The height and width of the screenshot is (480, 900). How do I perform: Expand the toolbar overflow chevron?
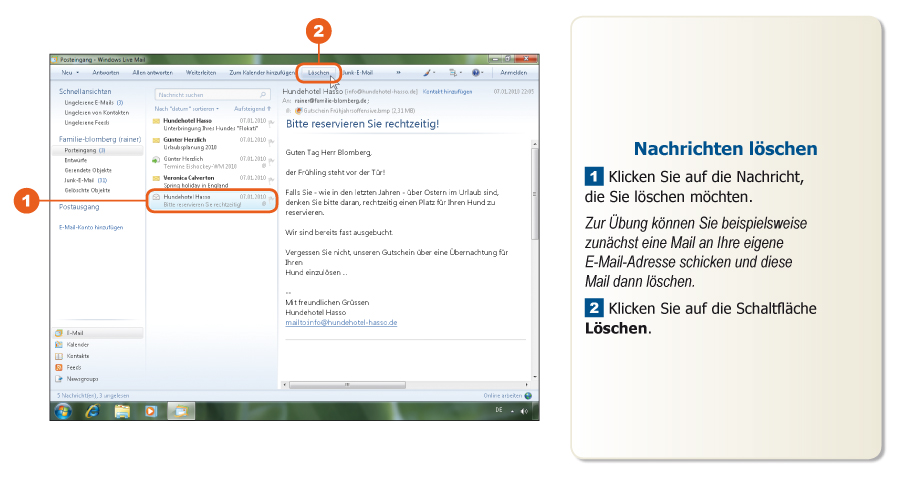click(x=398, y=73)
